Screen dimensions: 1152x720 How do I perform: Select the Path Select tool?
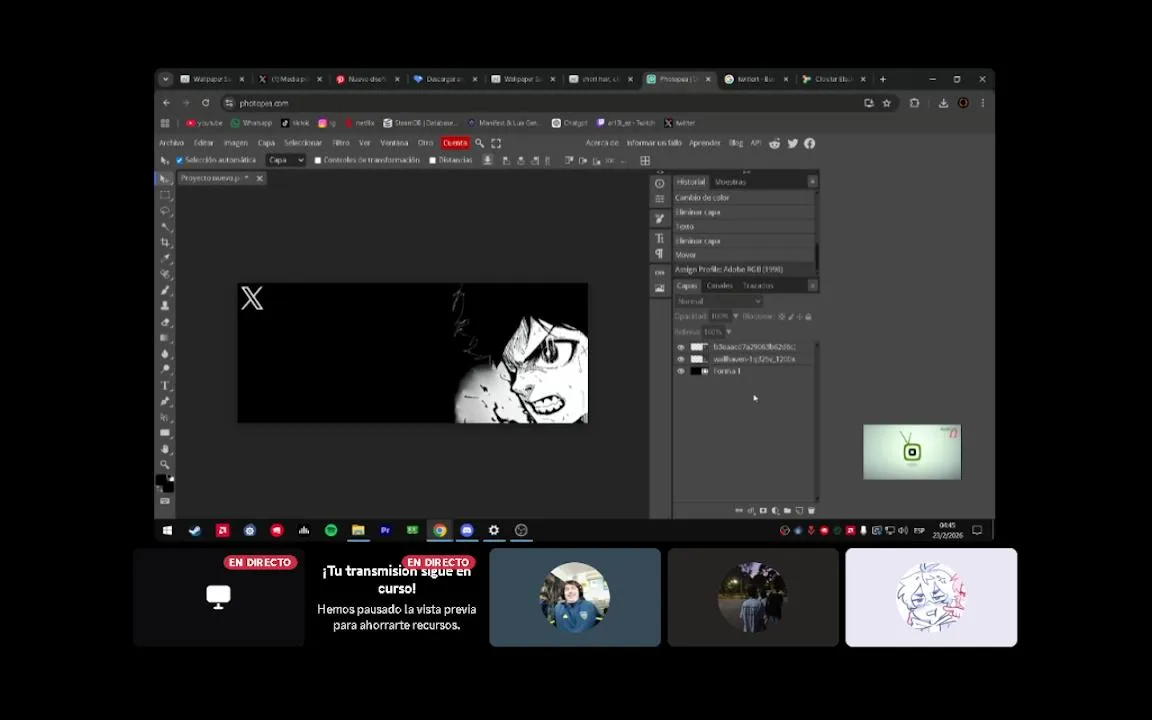pyautogui.click(x=165, y=417)
